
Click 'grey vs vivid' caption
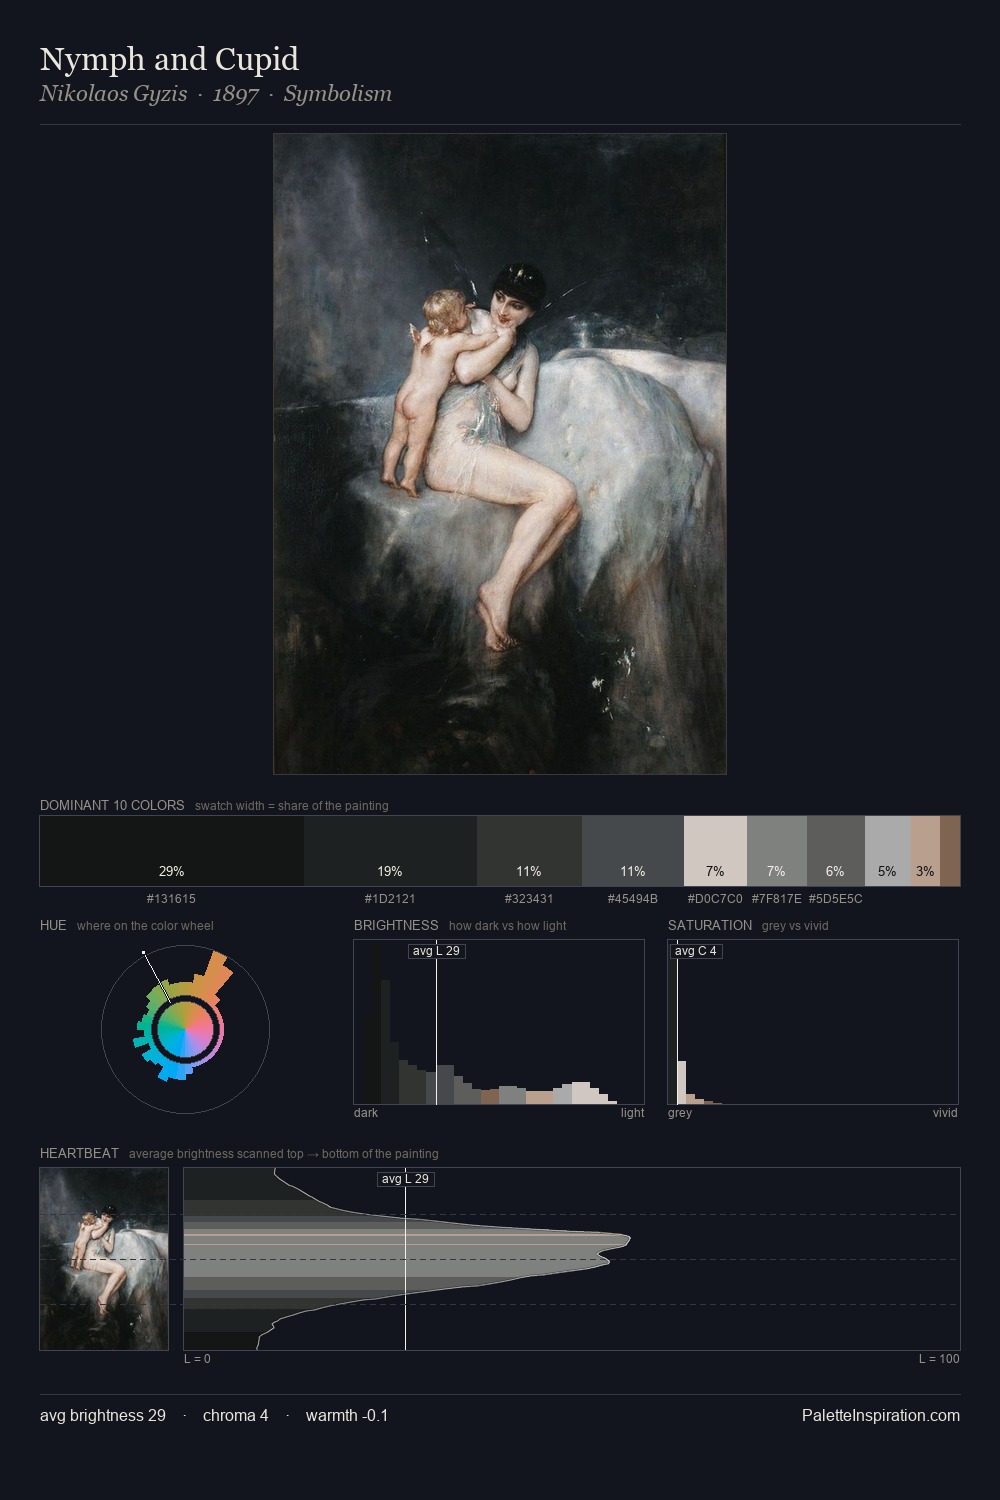click(795, 926)
